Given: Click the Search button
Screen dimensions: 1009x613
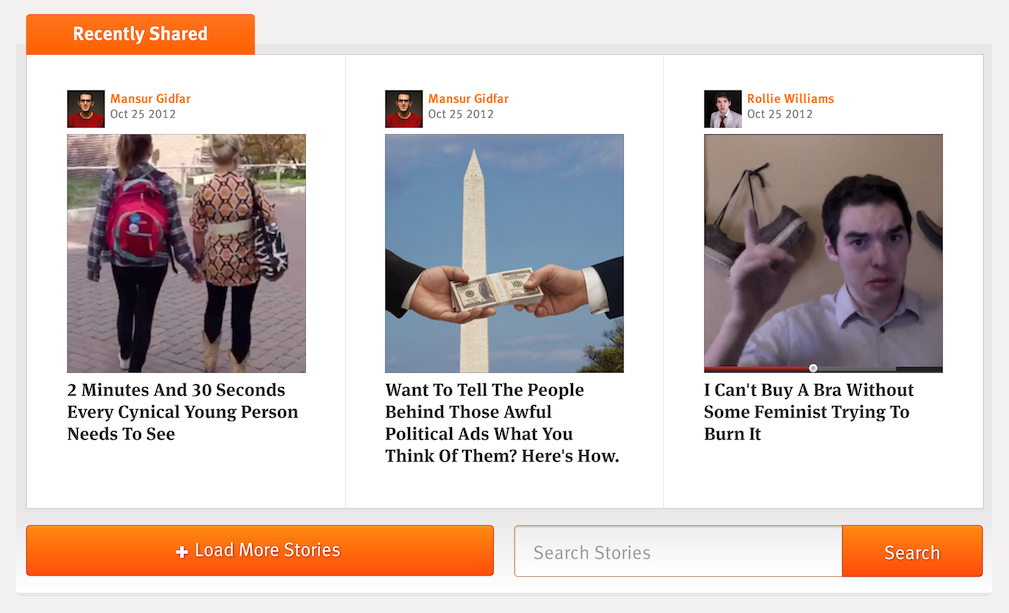Looking at the screenshot, I should (911, 551).
